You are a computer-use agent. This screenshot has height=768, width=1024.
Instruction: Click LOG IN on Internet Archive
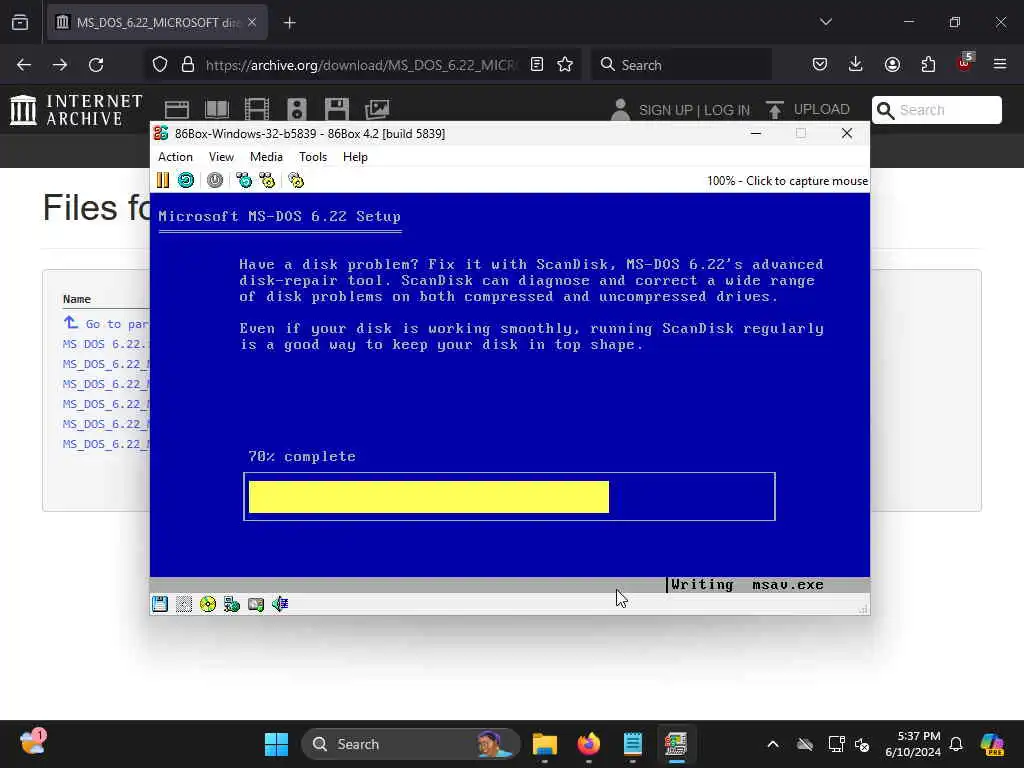727,110
